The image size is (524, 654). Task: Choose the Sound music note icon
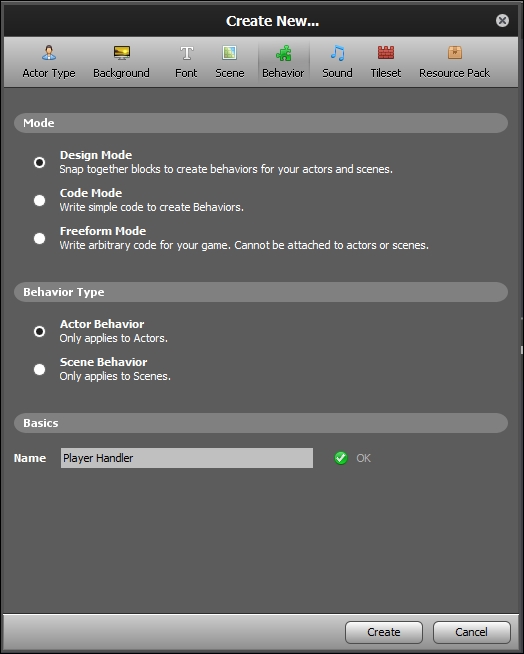(338, 53)
